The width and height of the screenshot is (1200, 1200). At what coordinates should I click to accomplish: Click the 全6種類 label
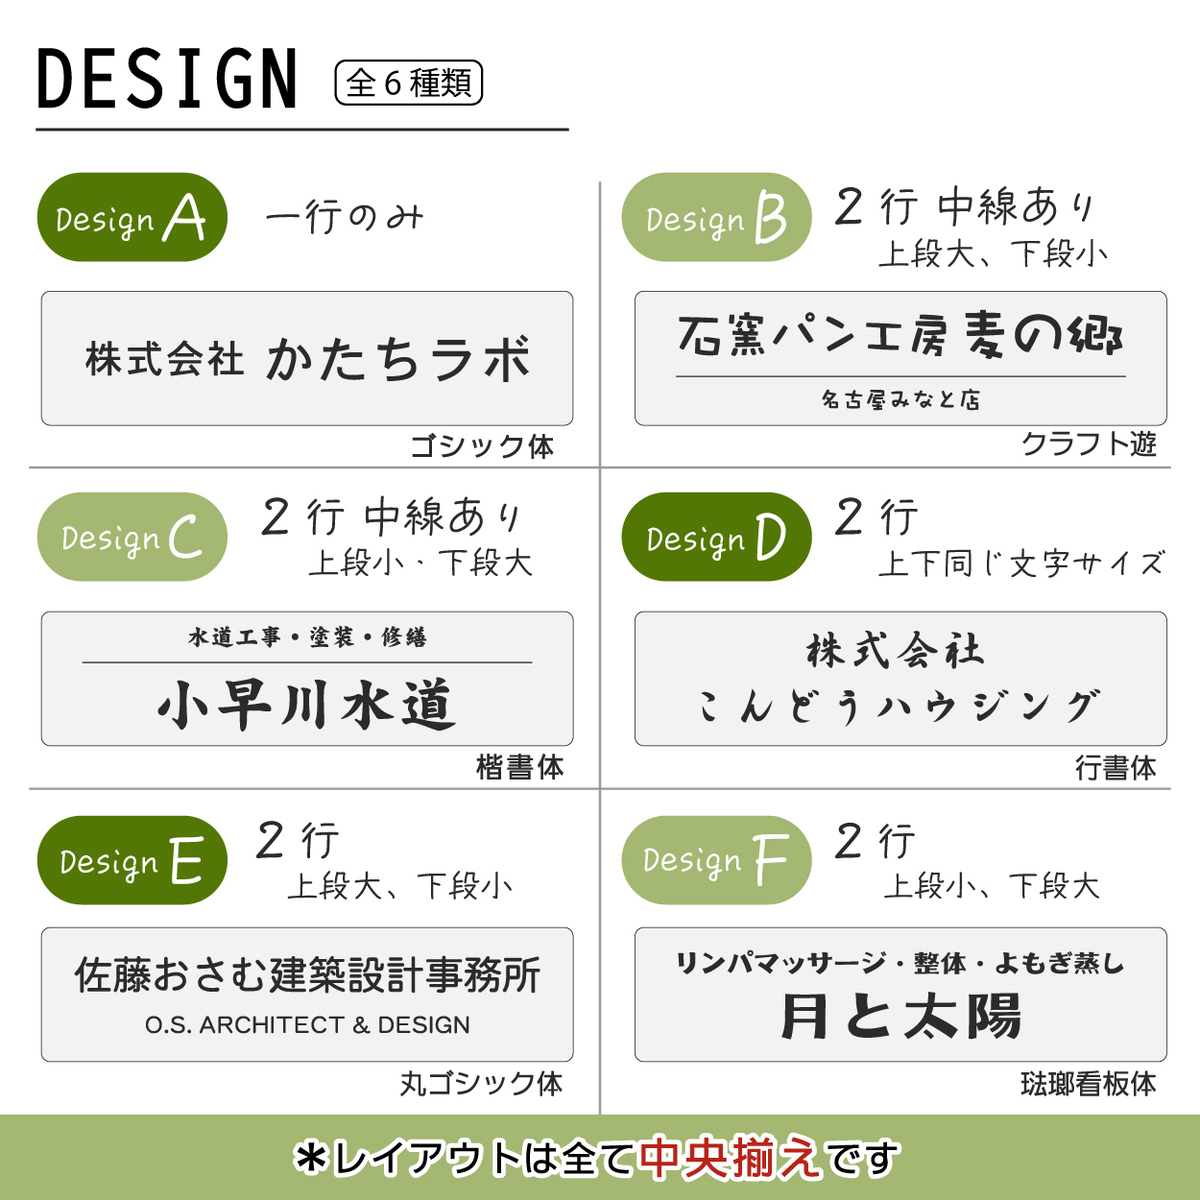(x=409, y=83)
